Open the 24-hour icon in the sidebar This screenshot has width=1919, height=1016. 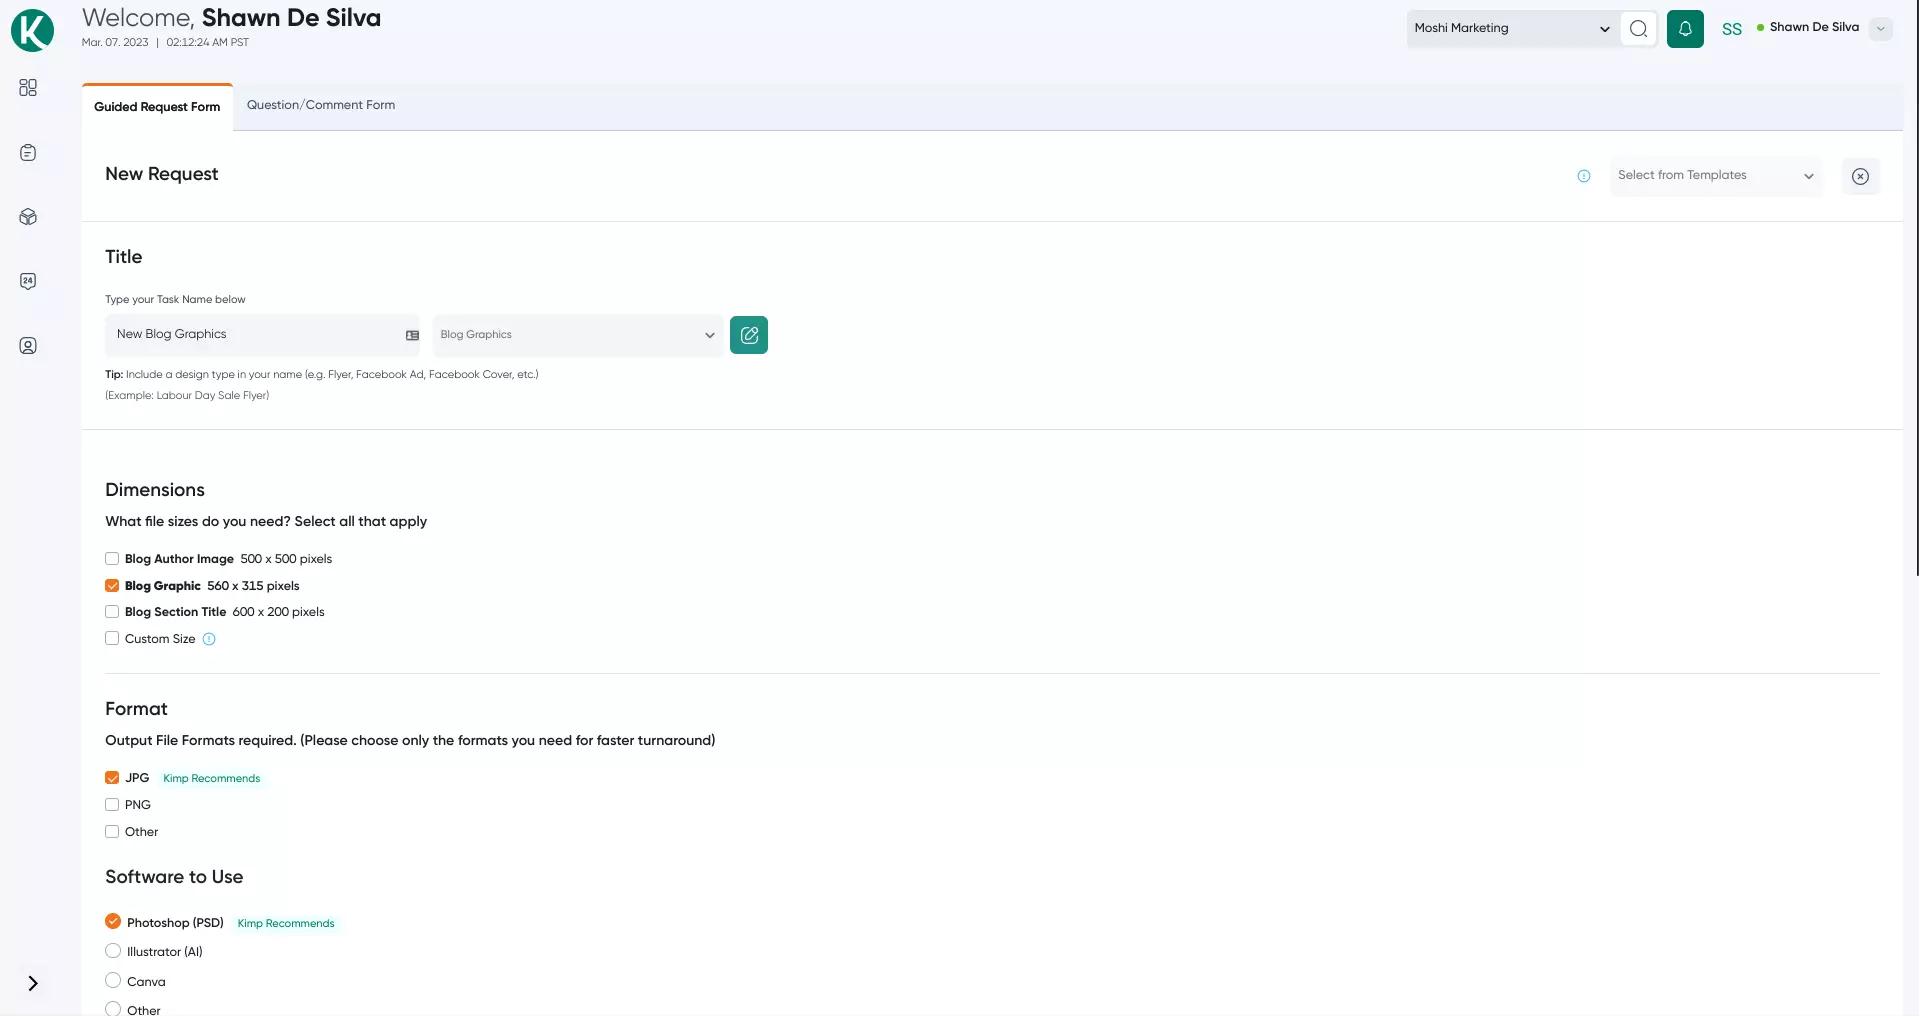coord(28,281)
